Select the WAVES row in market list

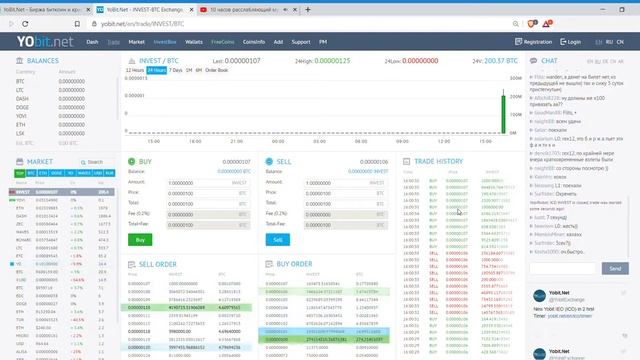pyautogui.click(x=62, y=232)
